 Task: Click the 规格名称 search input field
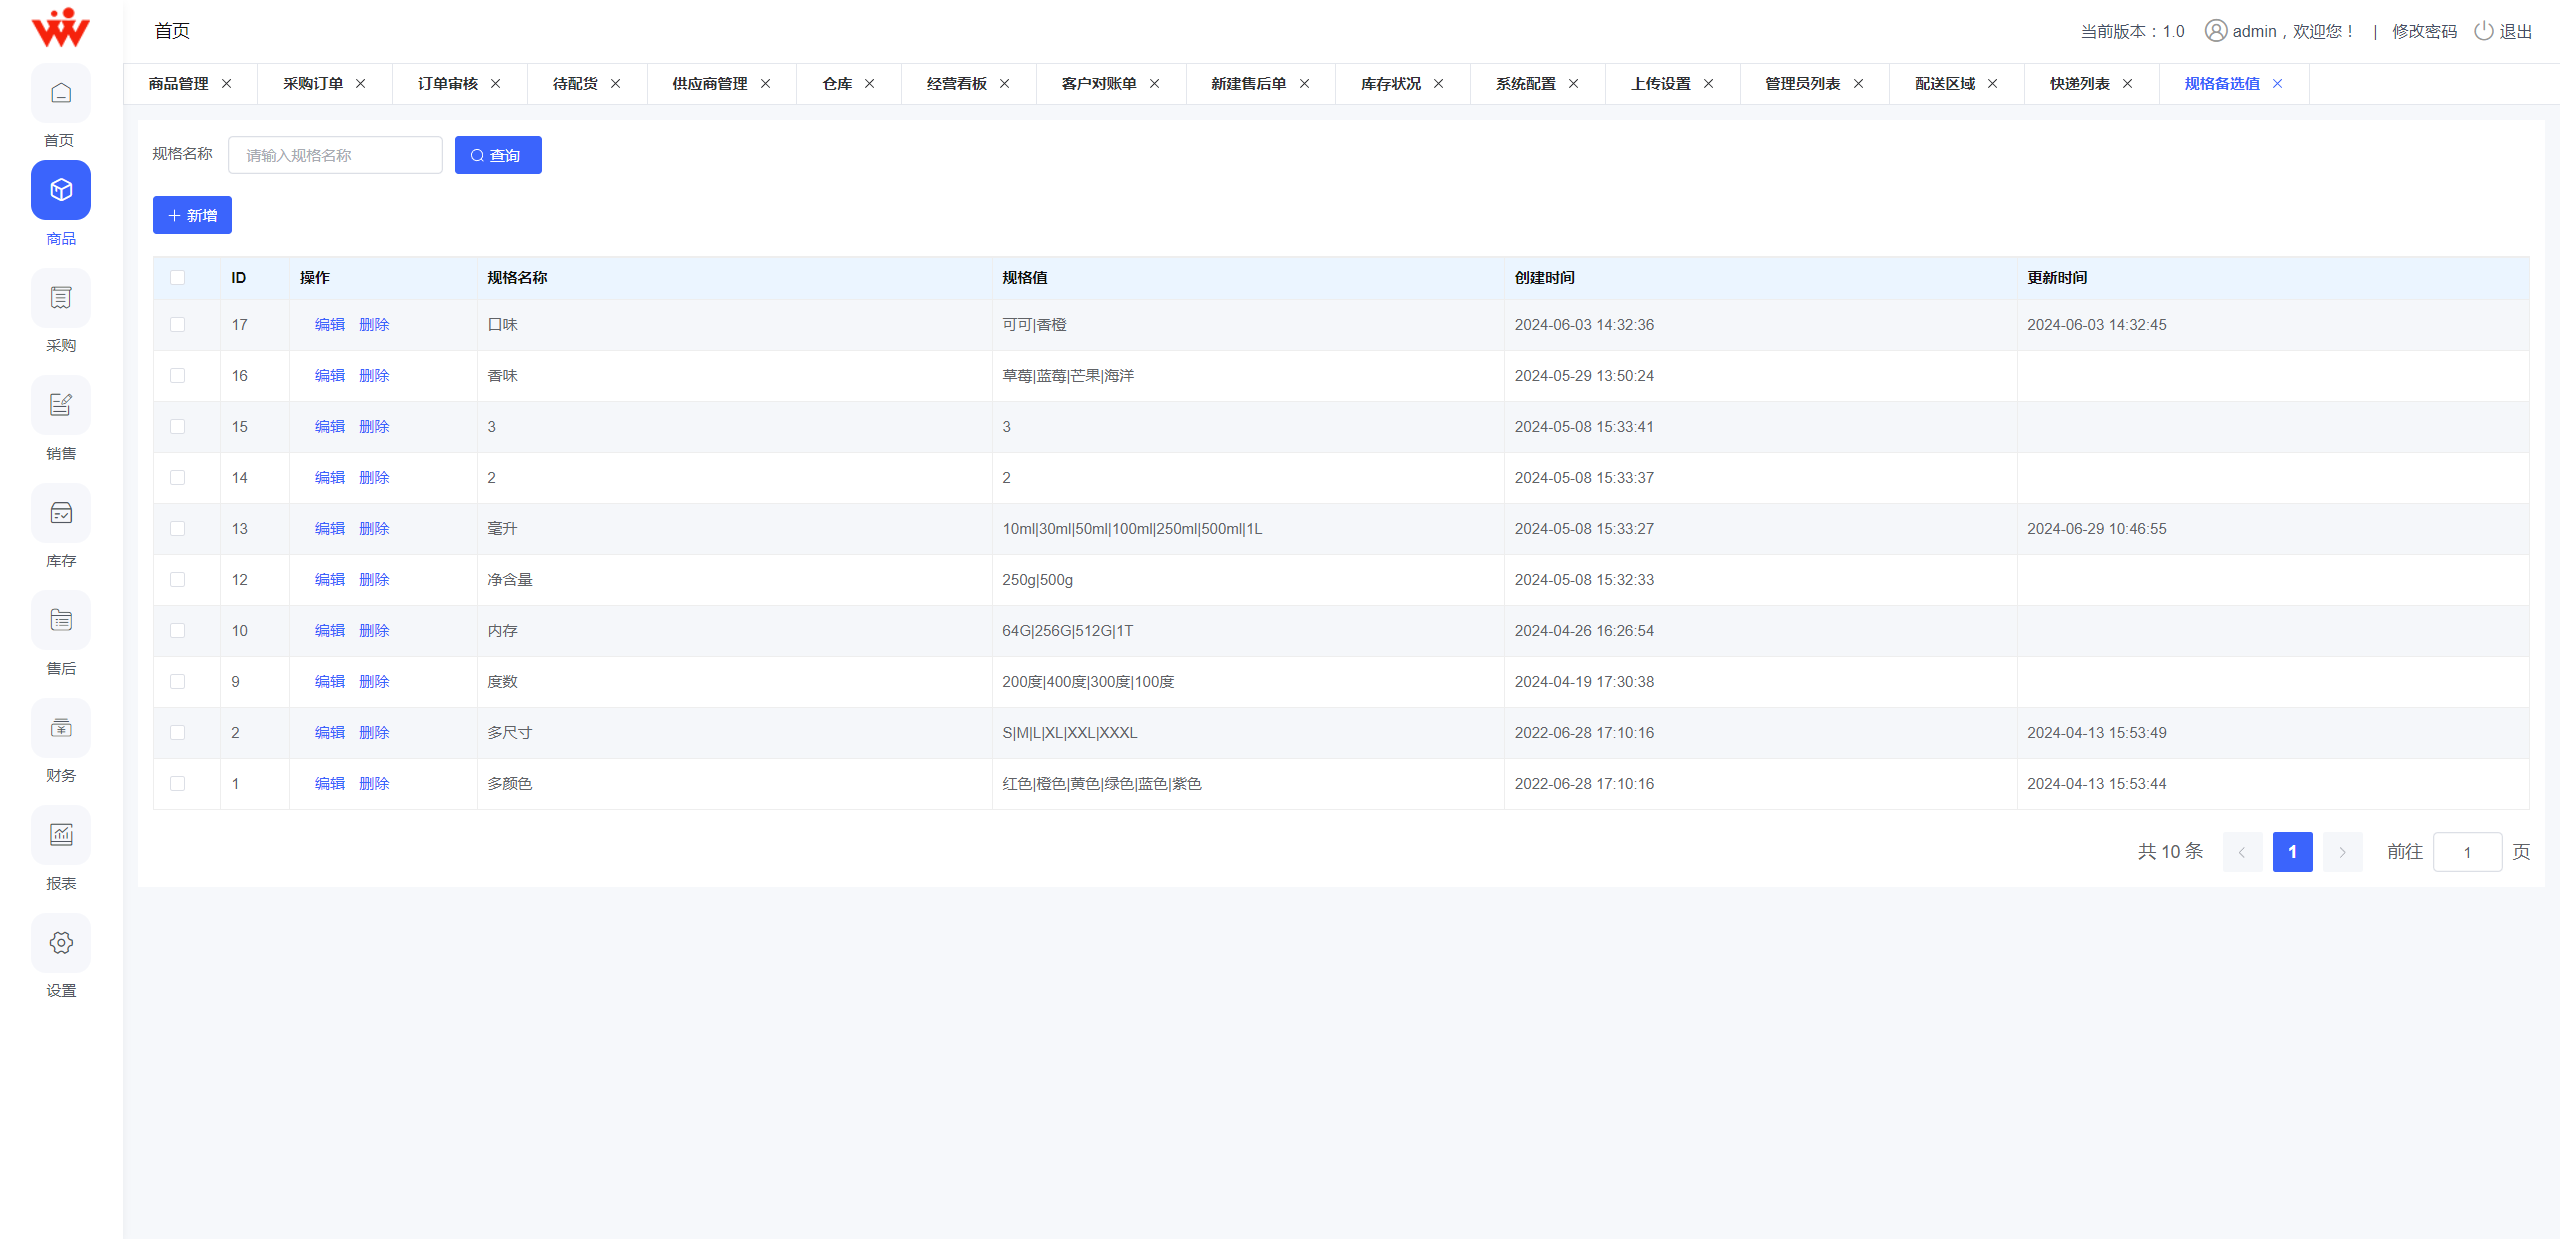[335, 154]
